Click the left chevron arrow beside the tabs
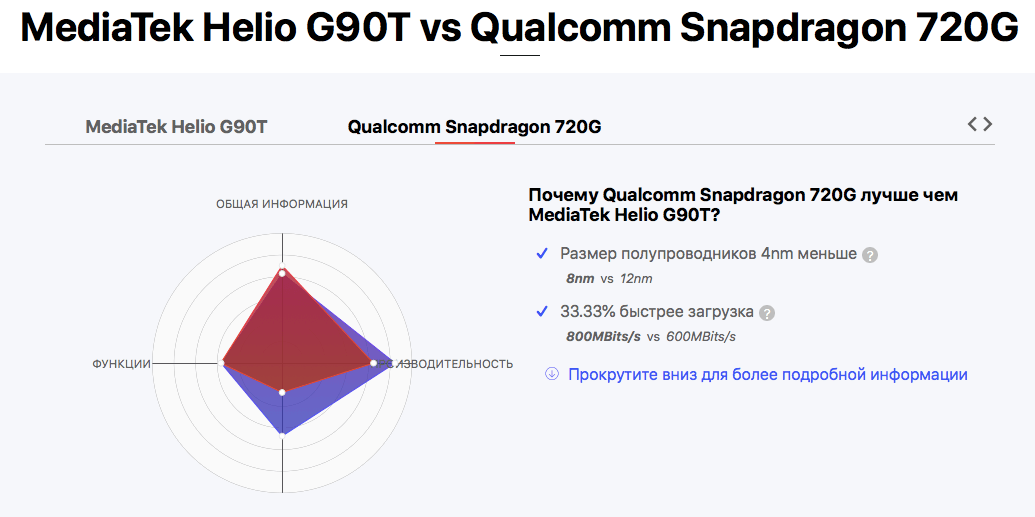This screenshot has height=517, width=1035. 973,124
